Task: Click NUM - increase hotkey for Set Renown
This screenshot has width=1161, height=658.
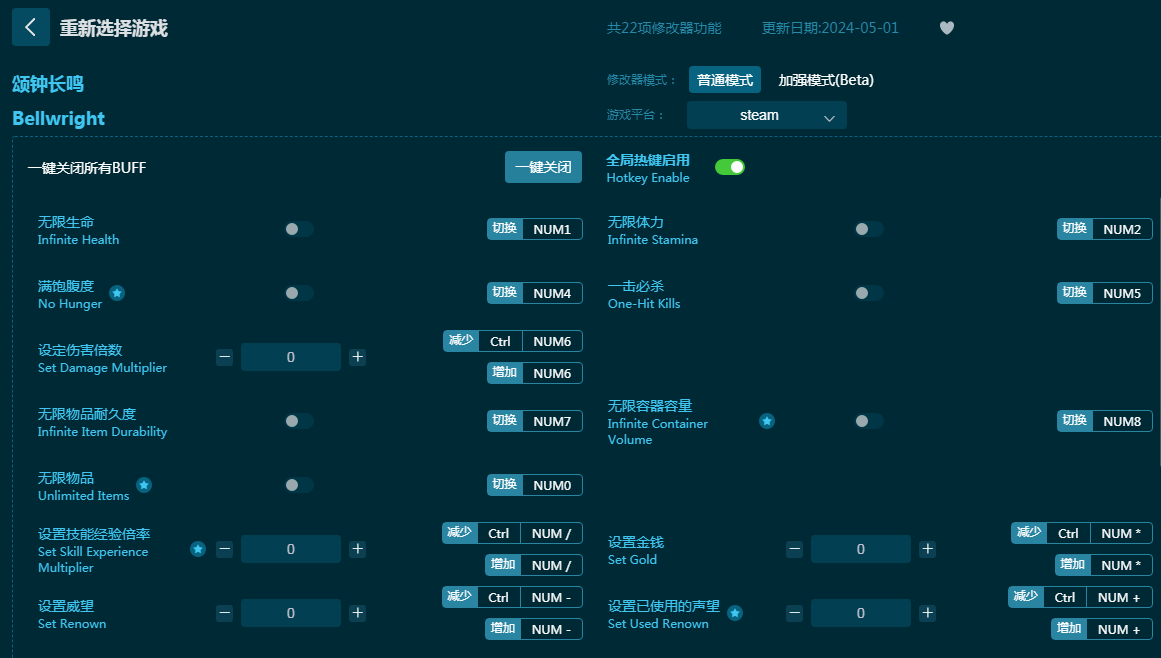Action: point(534,629)
